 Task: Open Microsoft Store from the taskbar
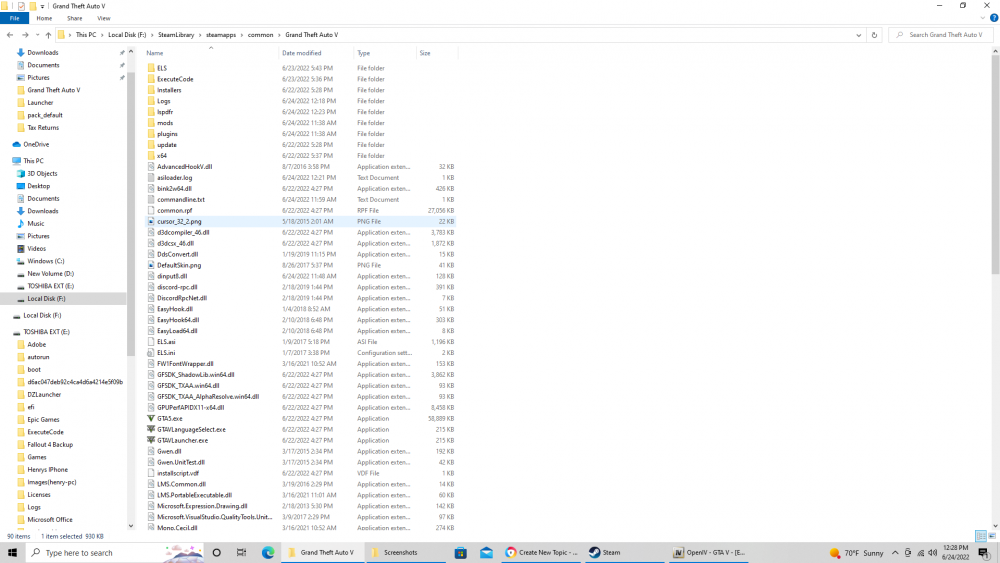(x=460, y=553)
